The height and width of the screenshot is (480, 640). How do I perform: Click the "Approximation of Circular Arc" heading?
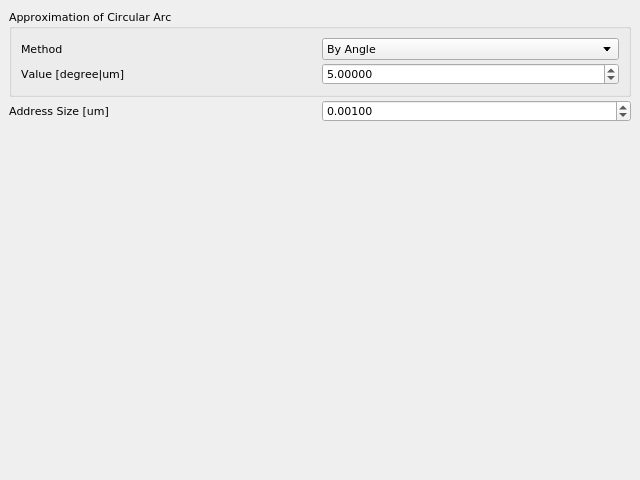point(90,17)
